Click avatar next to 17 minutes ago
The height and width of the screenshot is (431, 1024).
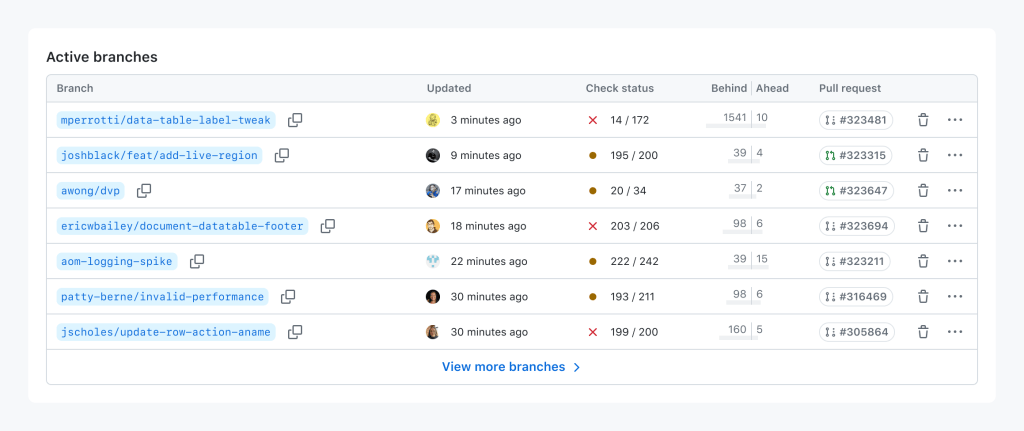433,191
